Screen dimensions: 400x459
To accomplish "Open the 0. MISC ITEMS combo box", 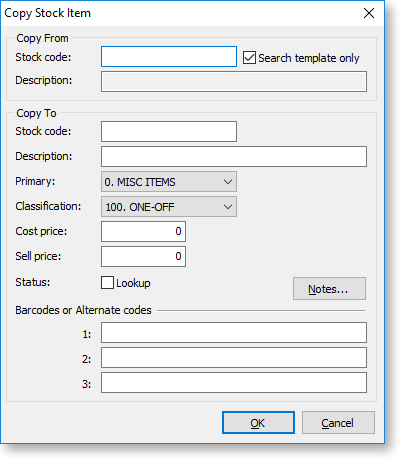I will (x=169, y=182).
